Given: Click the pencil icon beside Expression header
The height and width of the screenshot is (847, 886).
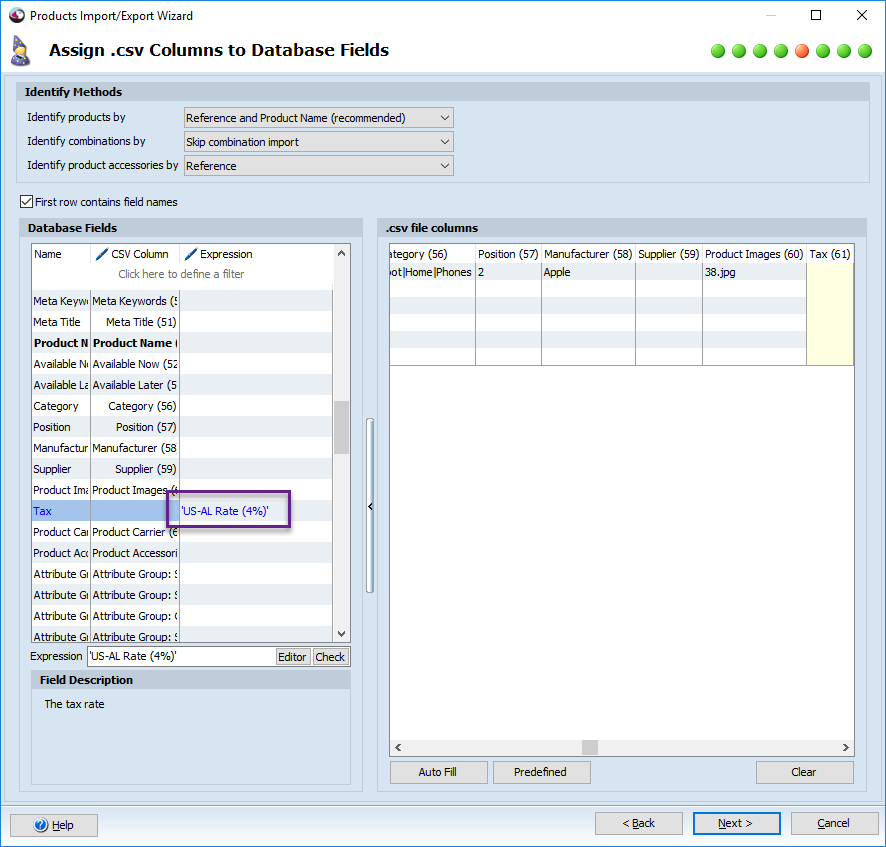Looking at the screenshot, I should point(190,254).
